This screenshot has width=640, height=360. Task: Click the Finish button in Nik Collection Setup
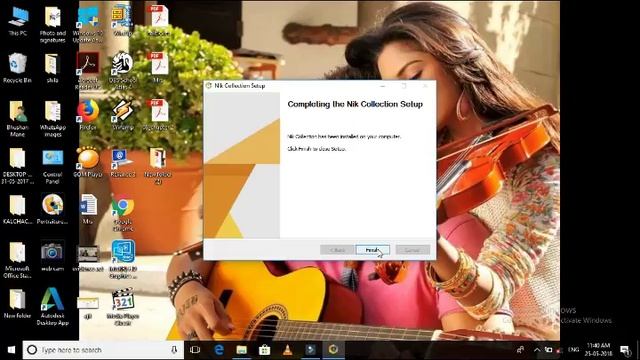pos(372,250)
